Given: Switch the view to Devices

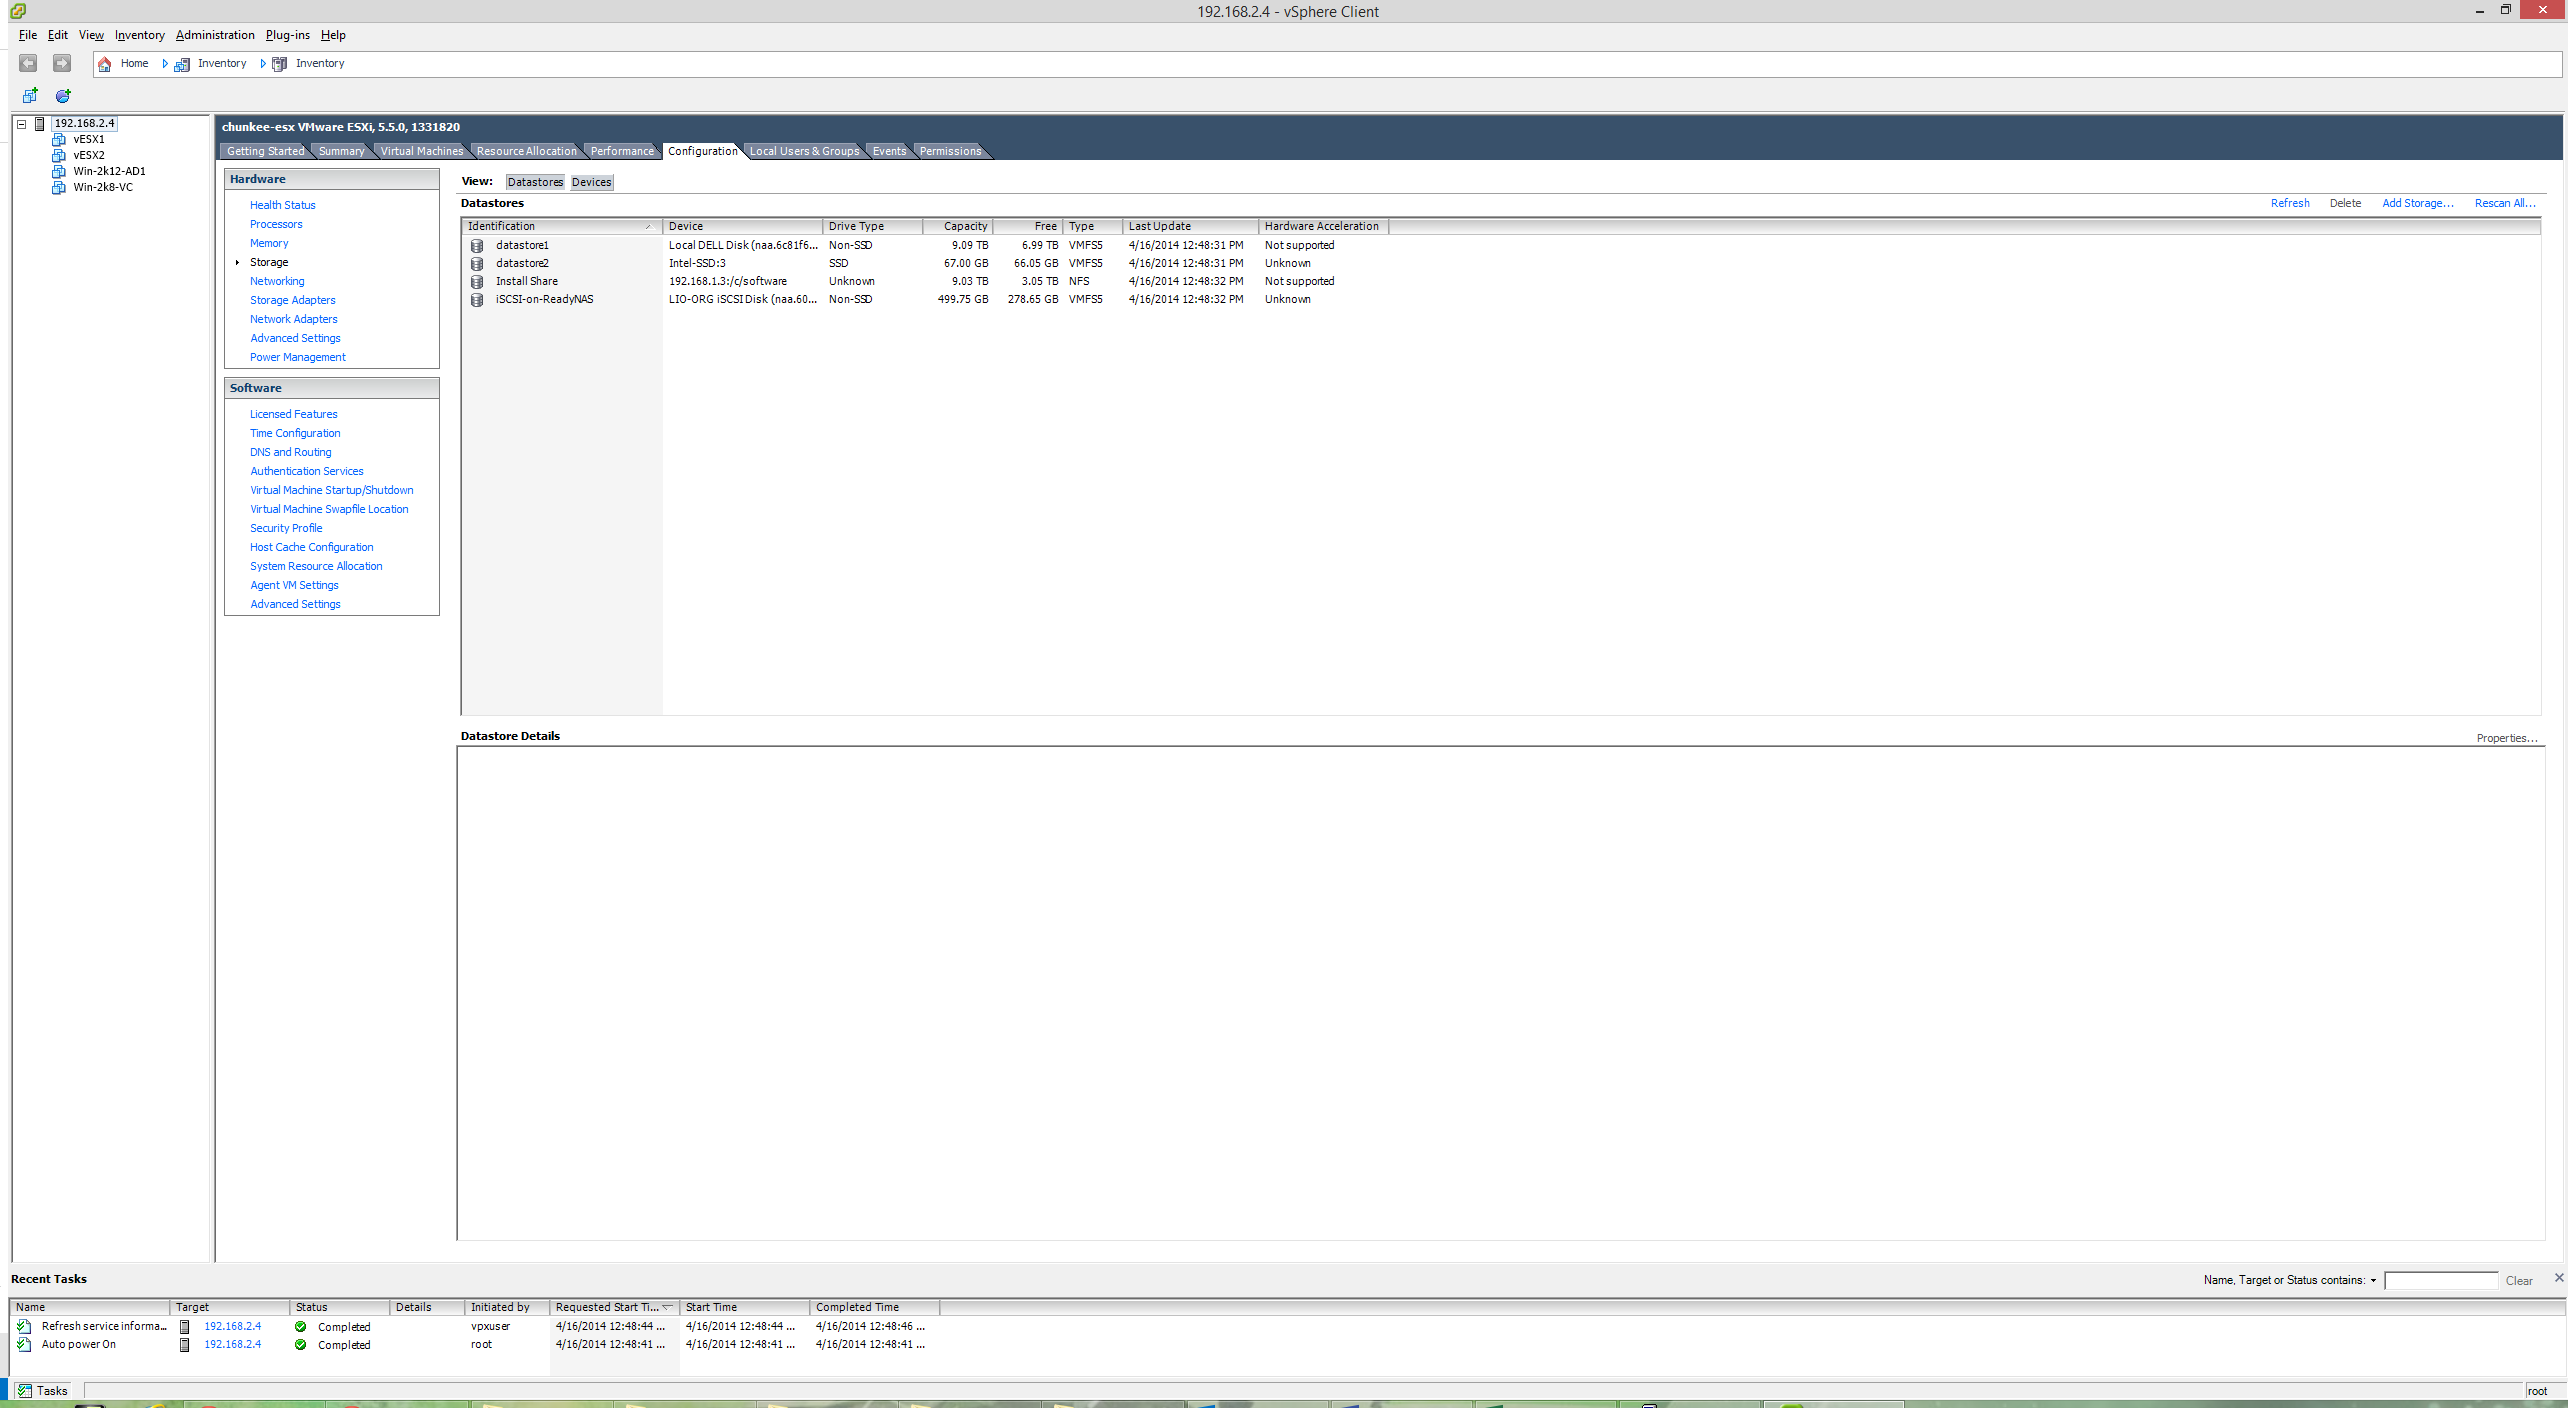Looking at the screenshot, I should (591, 182).
